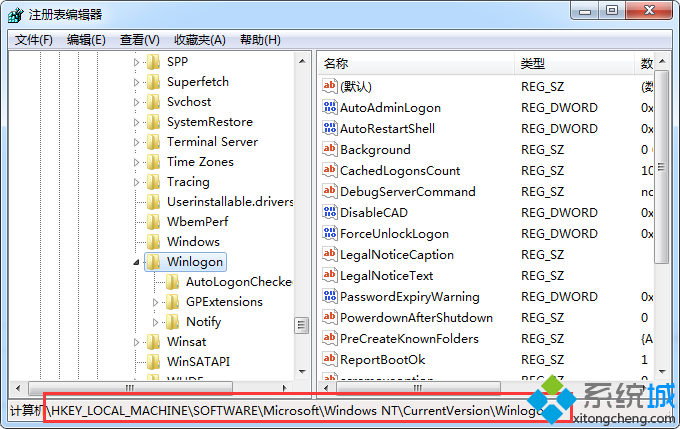Click the Background string value icon

point(330,149)
